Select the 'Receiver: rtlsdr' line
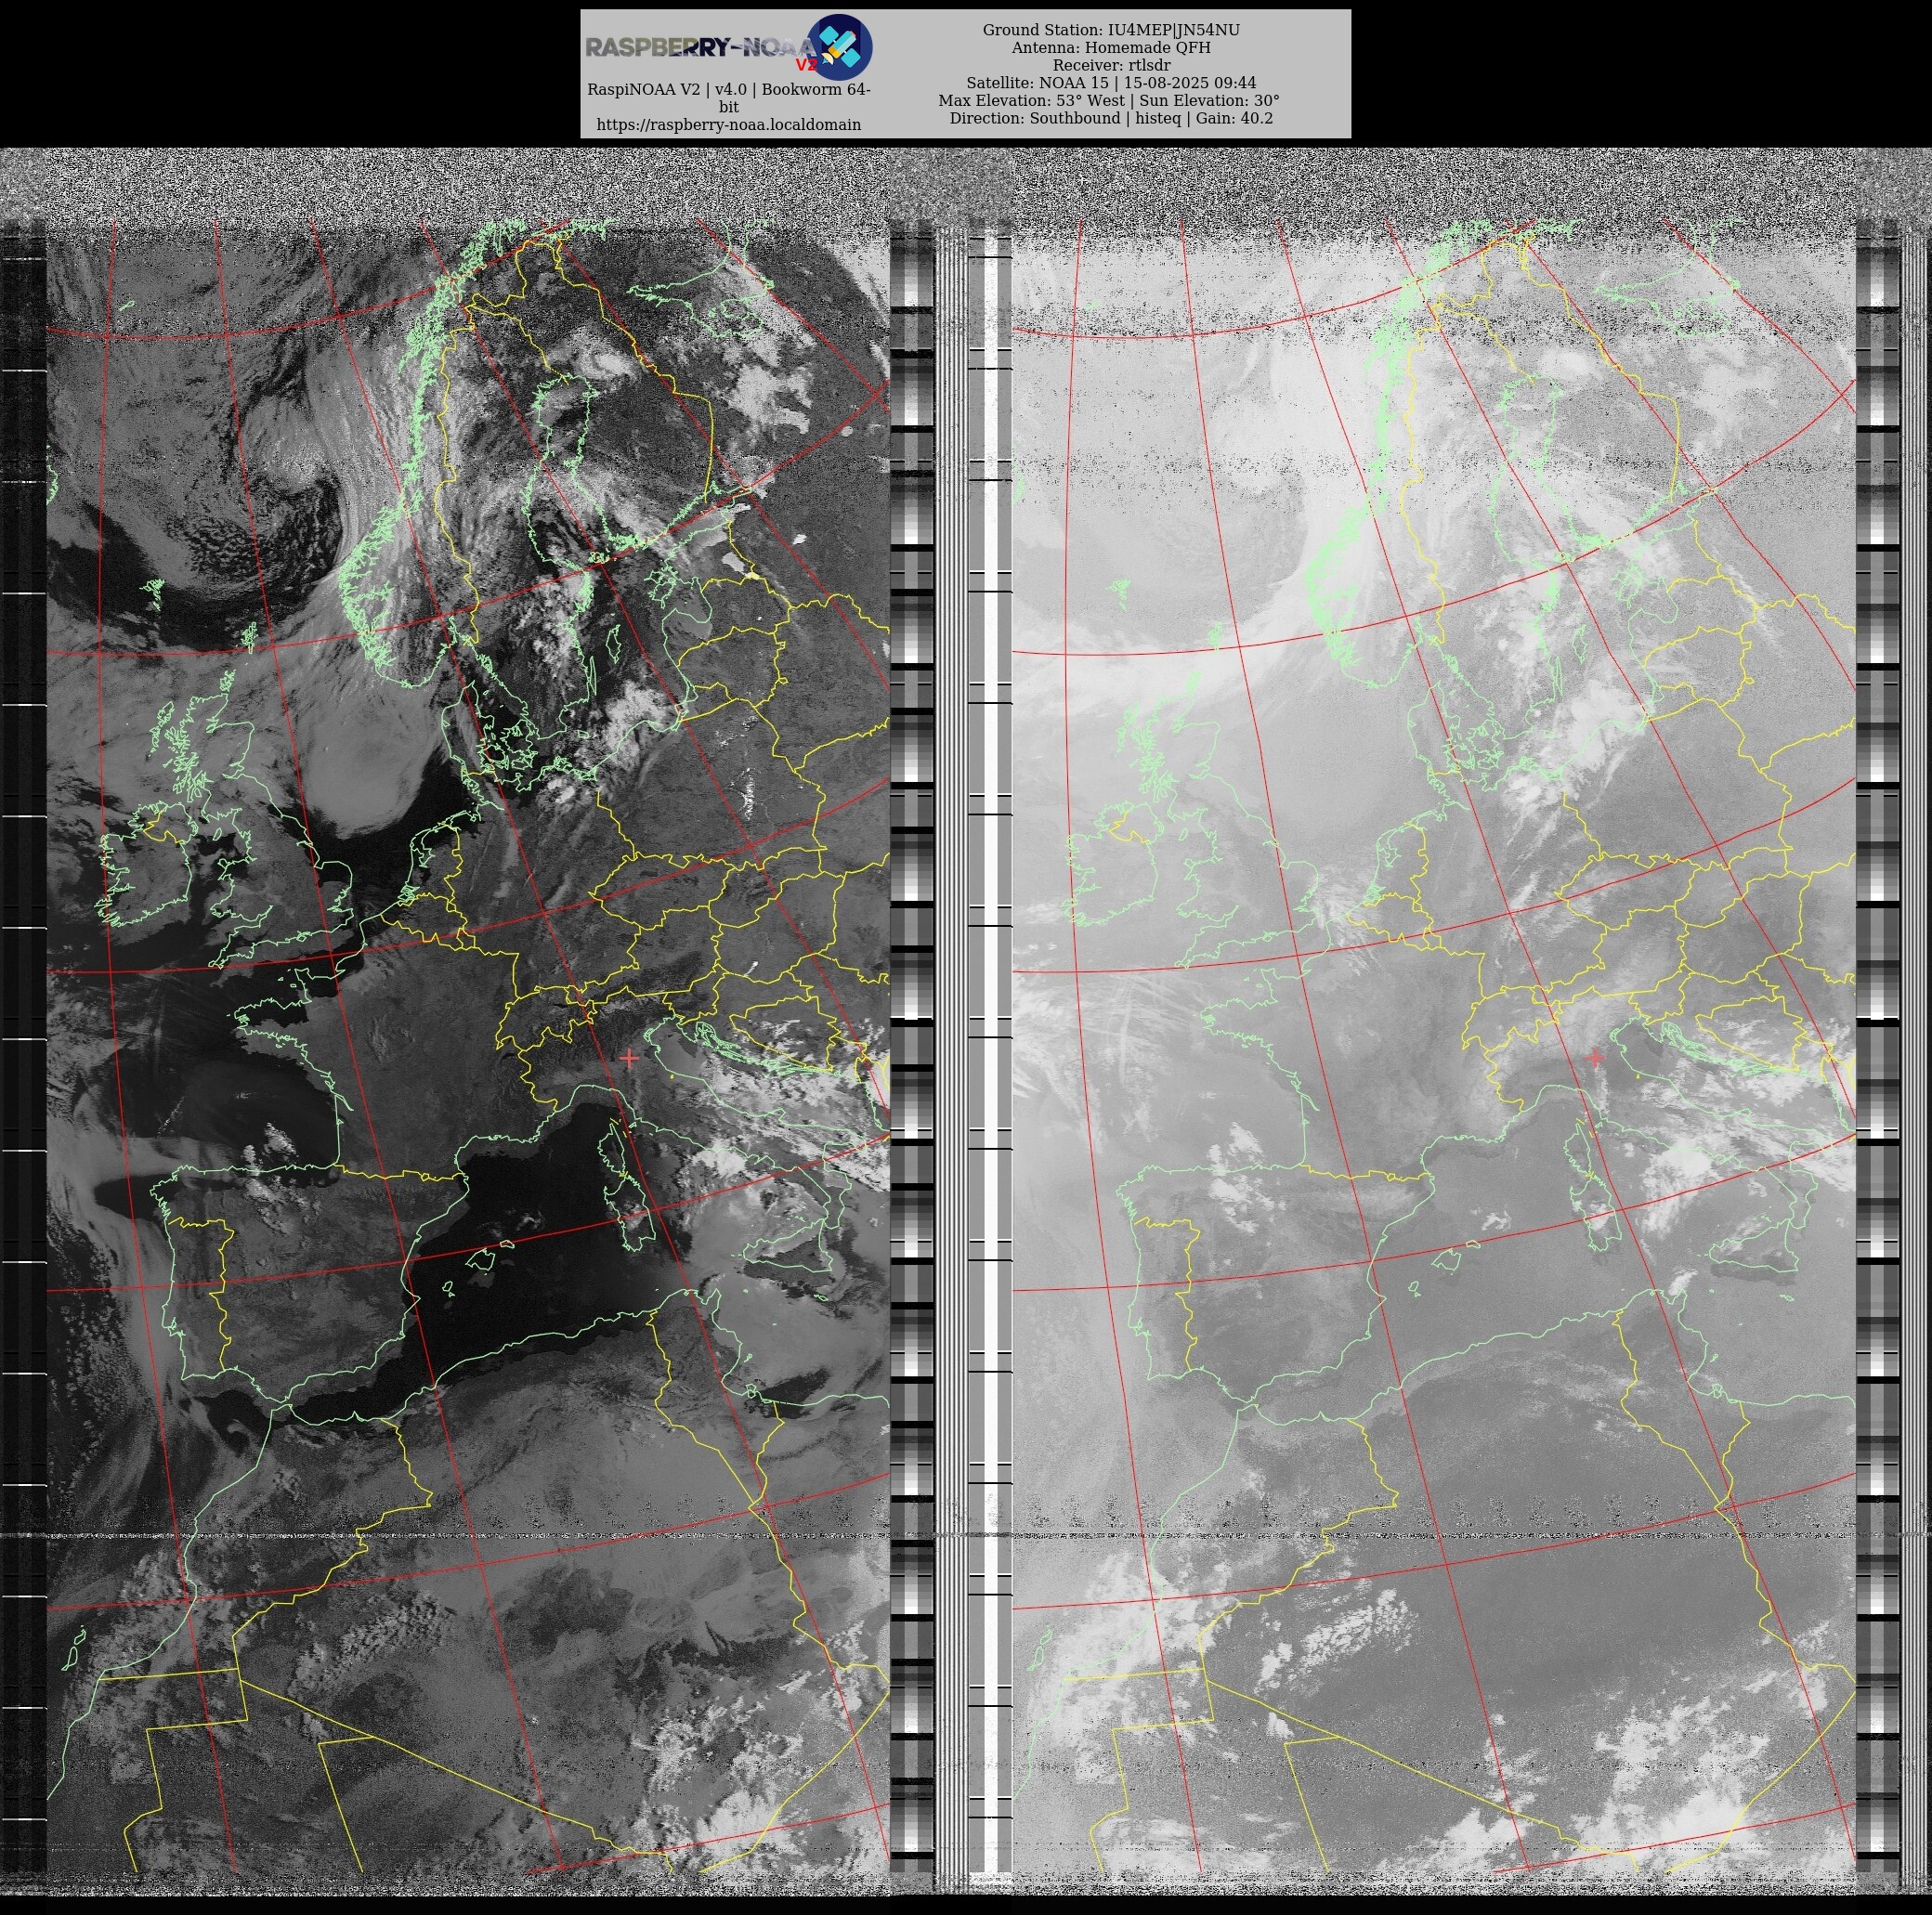 pos(1111,65)
